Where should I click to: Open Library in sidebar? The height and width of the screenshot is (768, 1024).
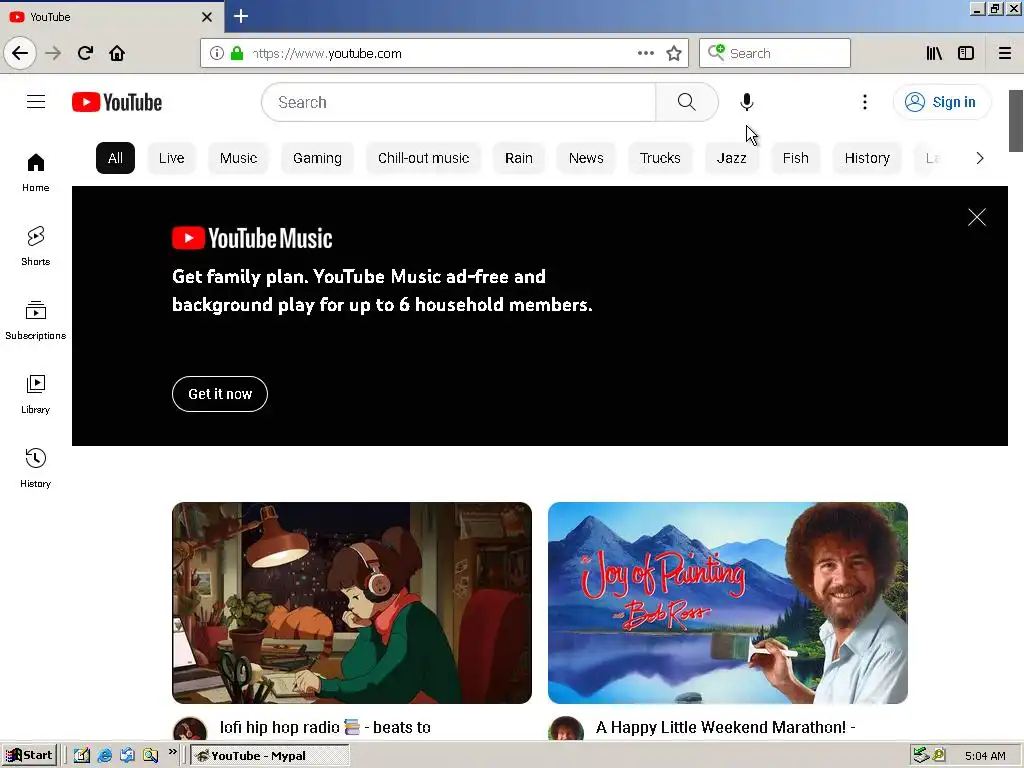[x=36, y=394]
